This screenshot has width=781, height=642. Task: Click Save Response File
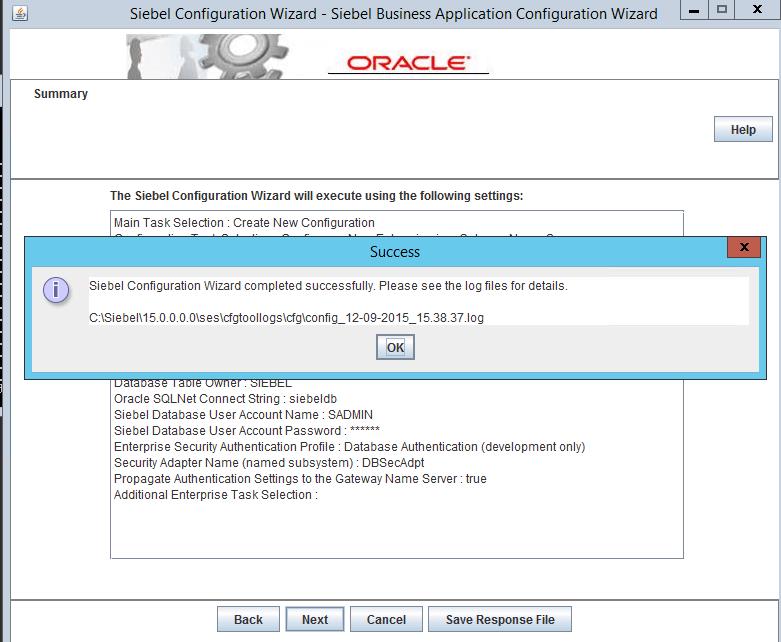[500, 619]
